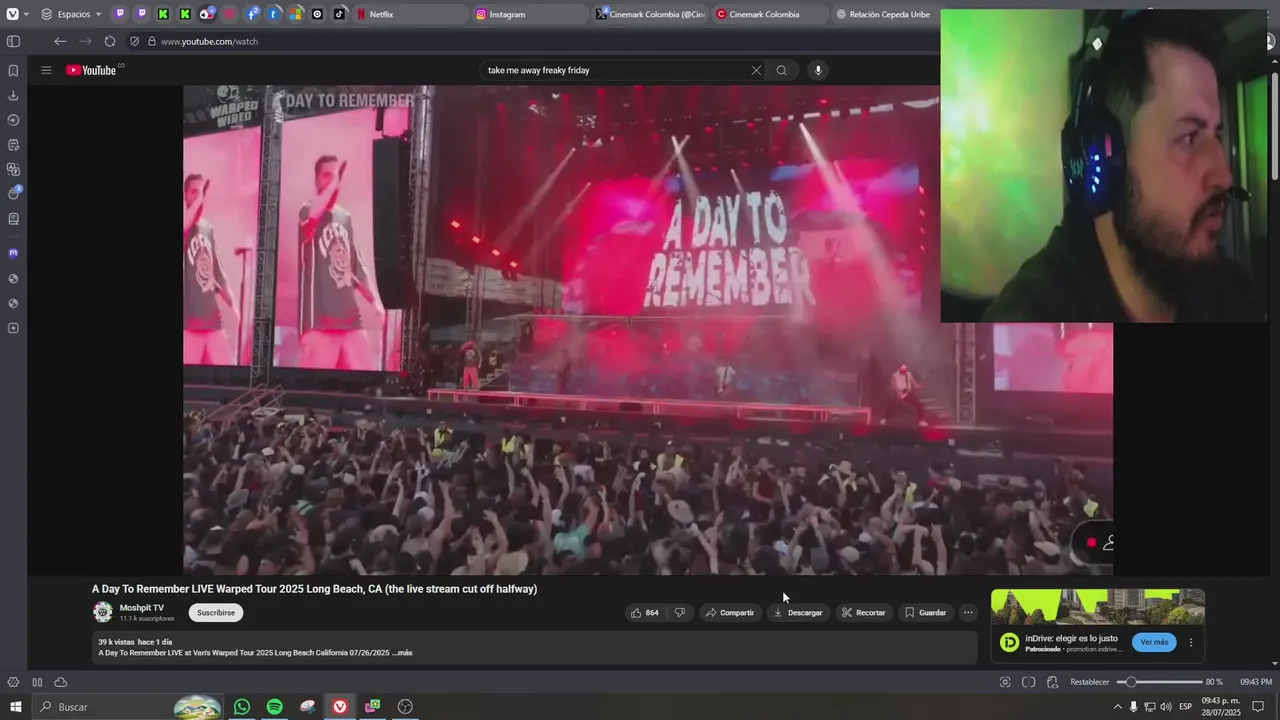
Task: Open the Notes panel in sidebar
Action: point(13,145)
